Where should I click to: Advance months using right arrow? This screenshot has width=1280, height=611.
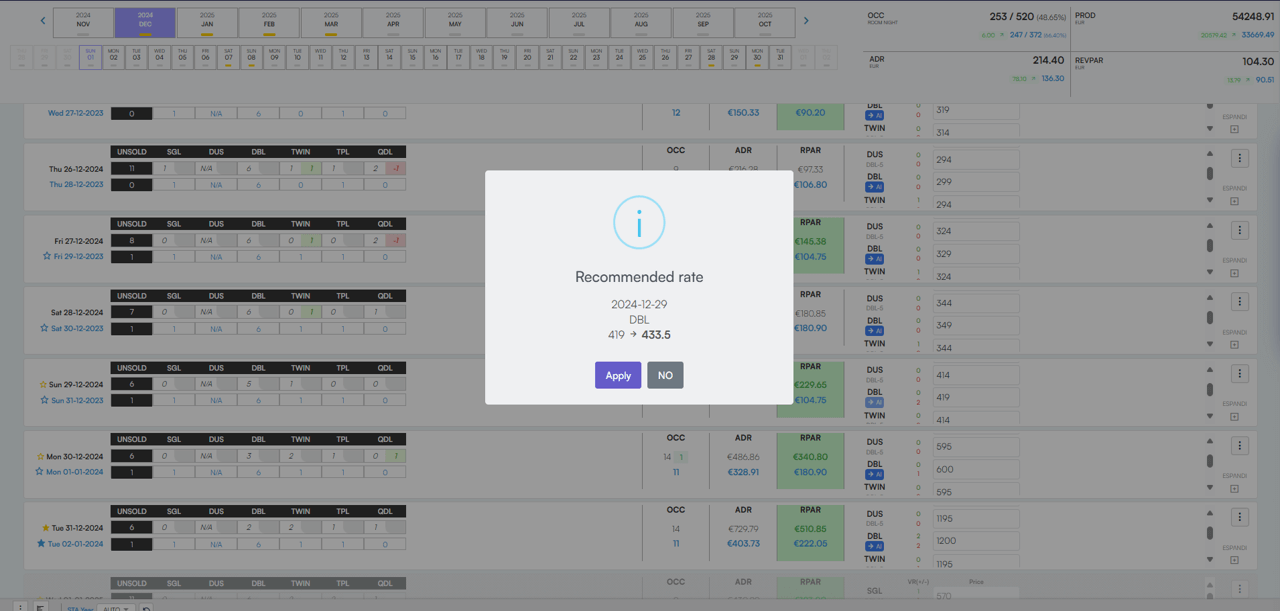807,21
